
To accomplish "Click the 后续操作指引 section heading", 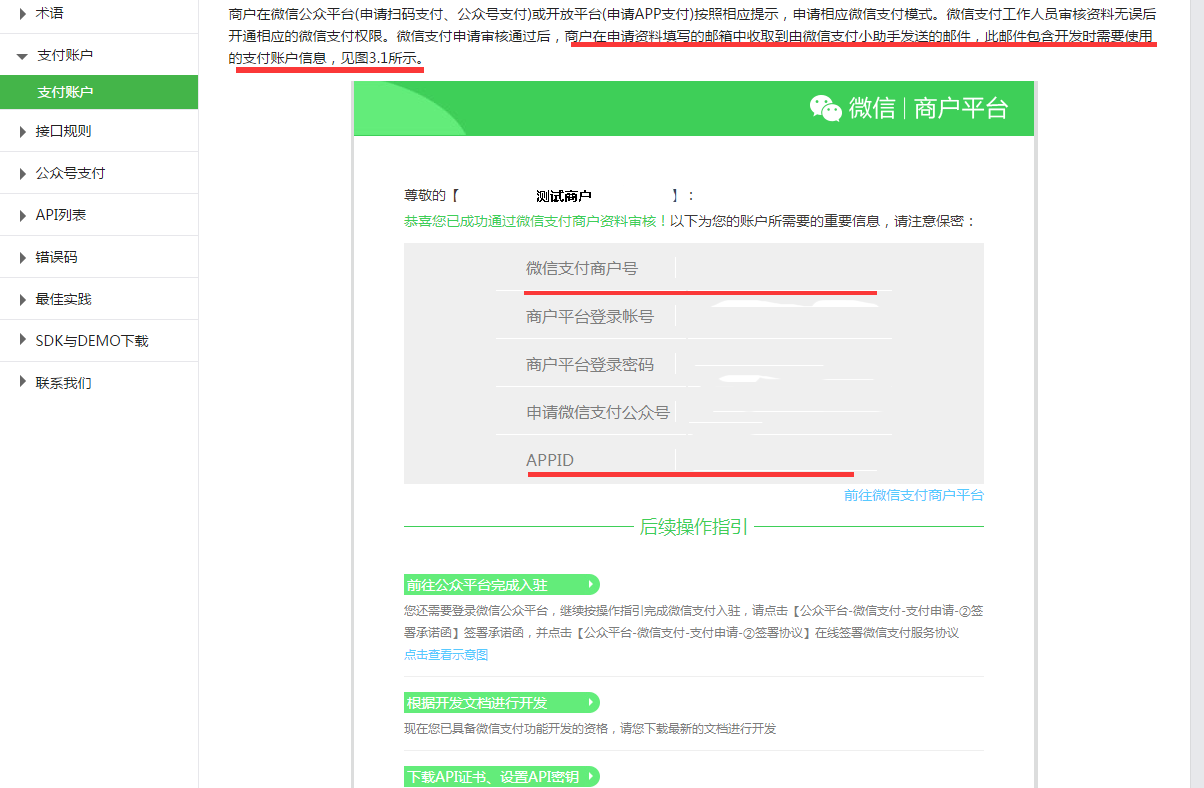I will pyautogui.click(x=693, y=527).
